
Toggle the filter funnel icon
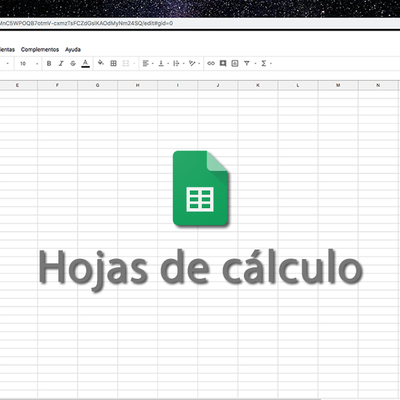coord(247,63)
